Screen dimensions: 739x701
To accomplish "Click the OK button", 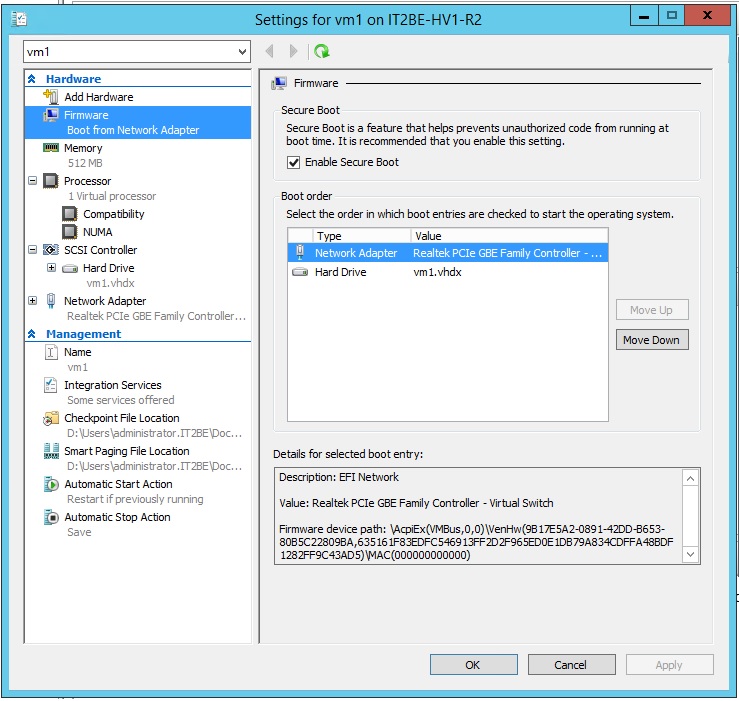I will coord(474,665).
